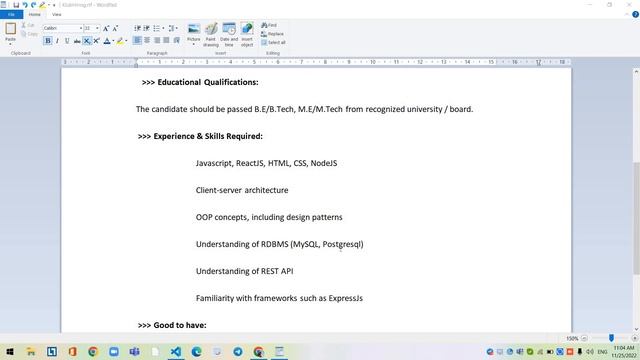Open the File menu

coord(11,14)
